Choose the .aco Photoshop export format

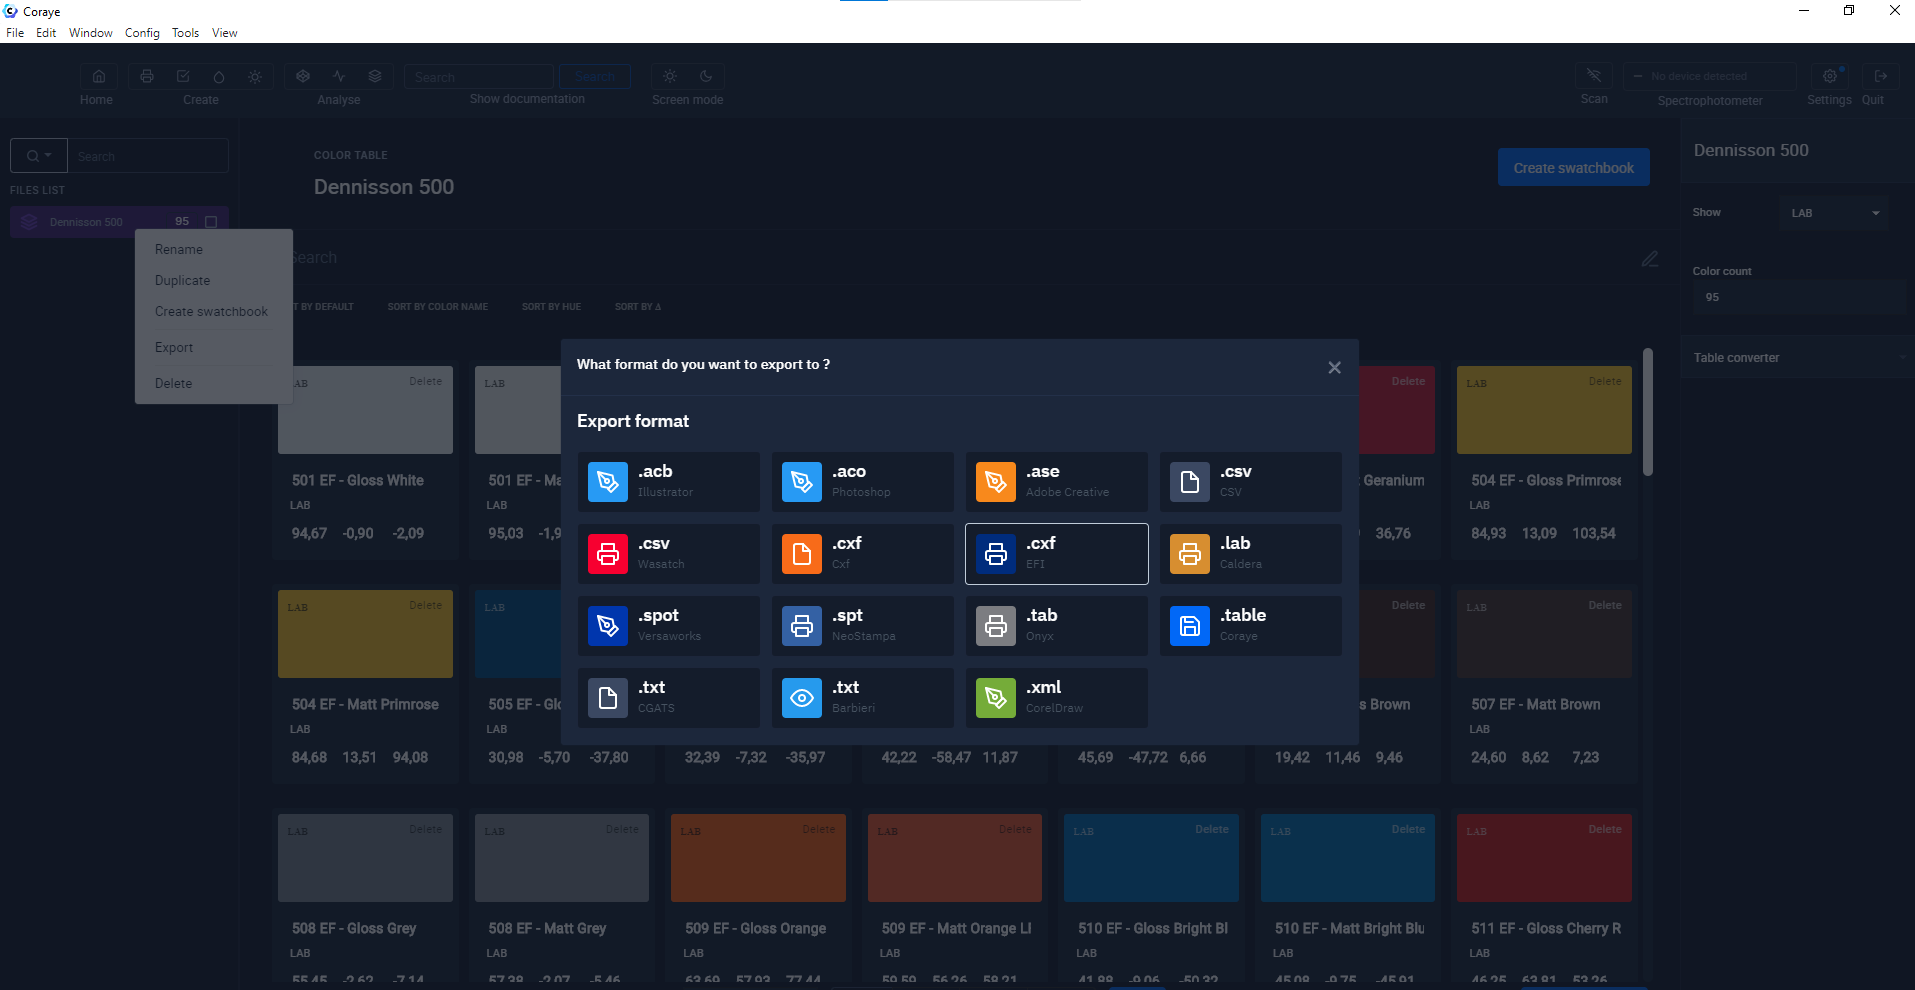(862, 482)
